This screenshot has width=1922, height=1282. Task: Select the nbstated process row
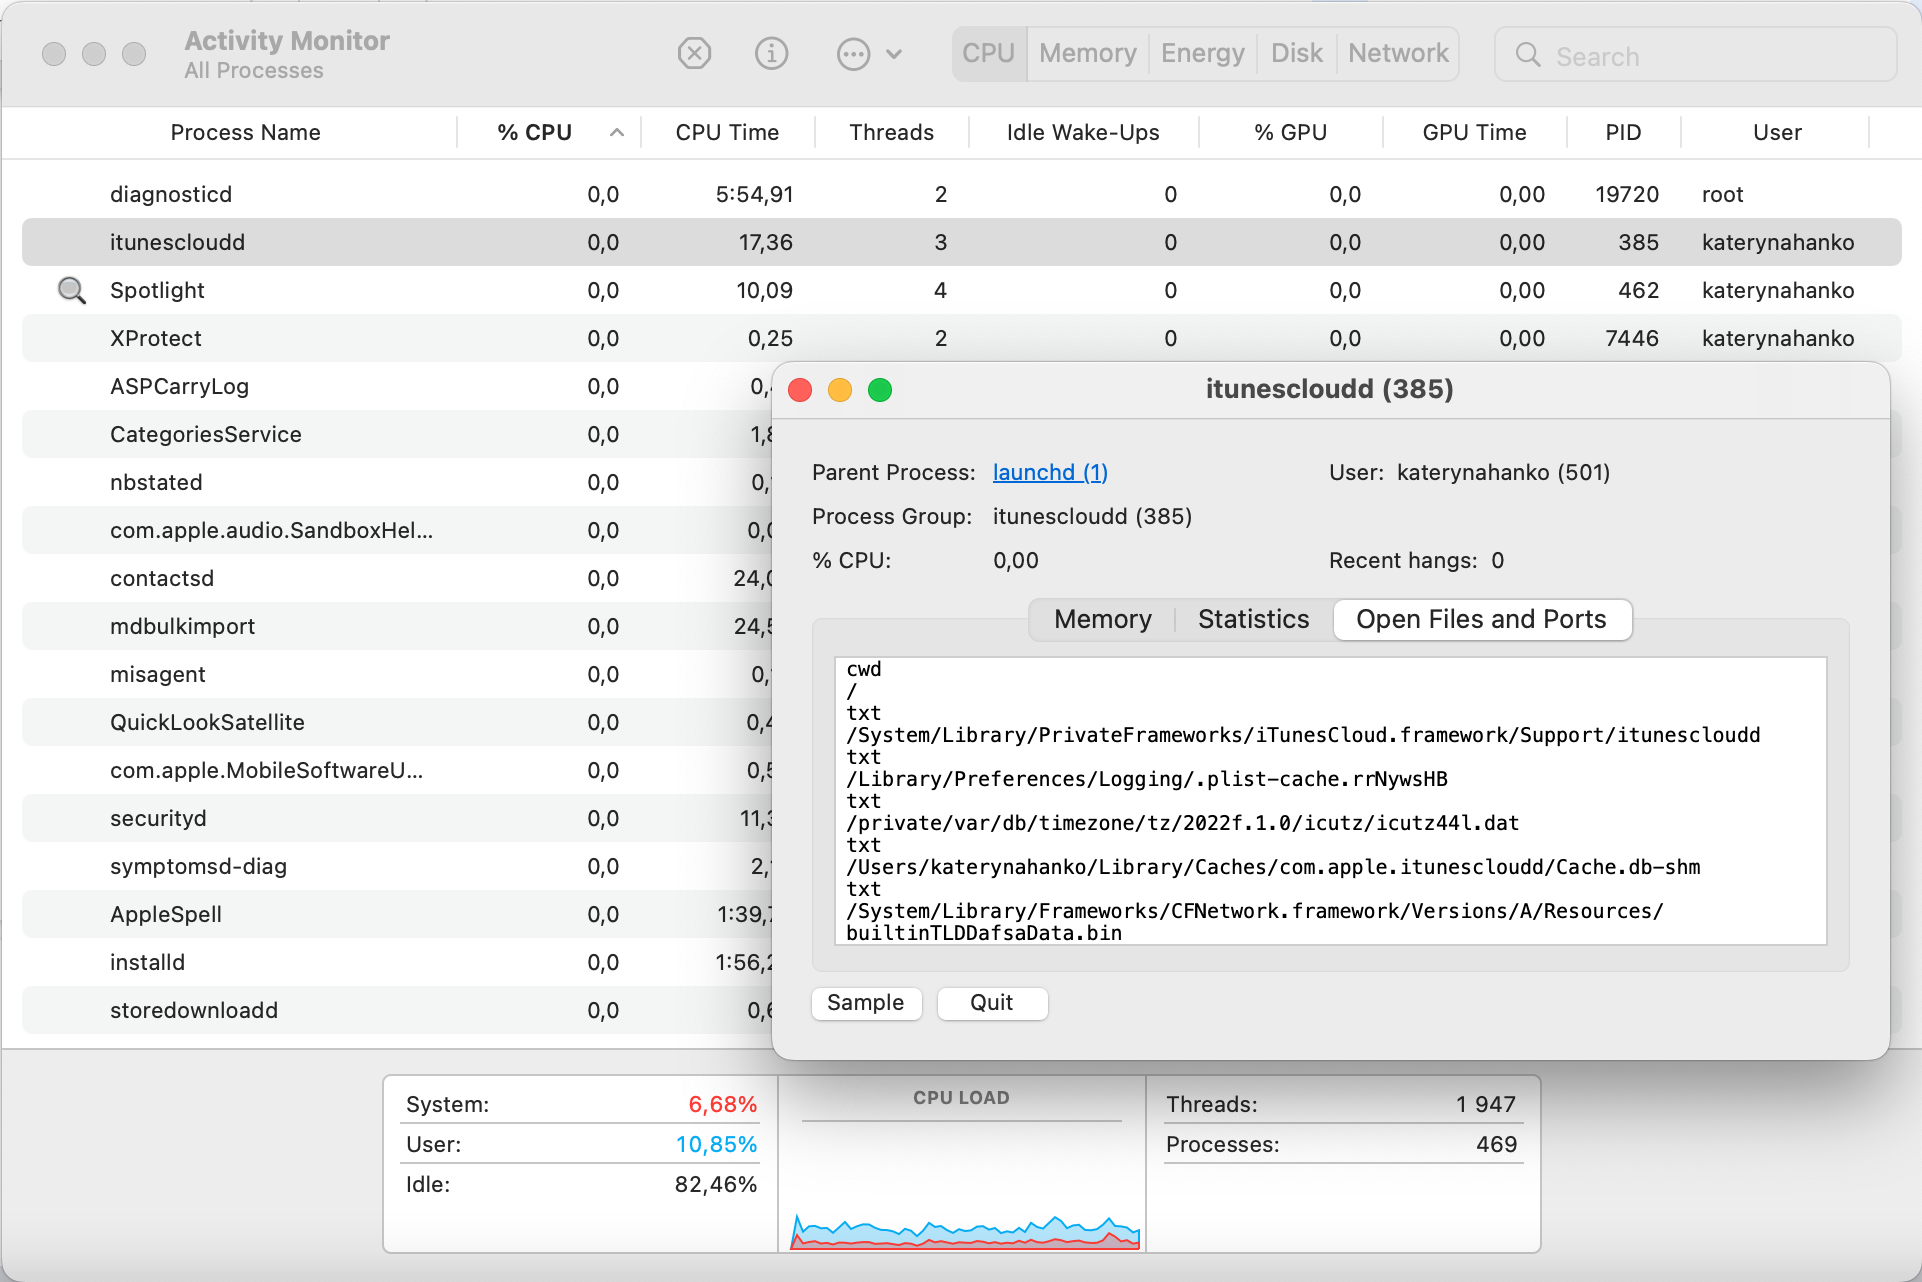[397, 482]
